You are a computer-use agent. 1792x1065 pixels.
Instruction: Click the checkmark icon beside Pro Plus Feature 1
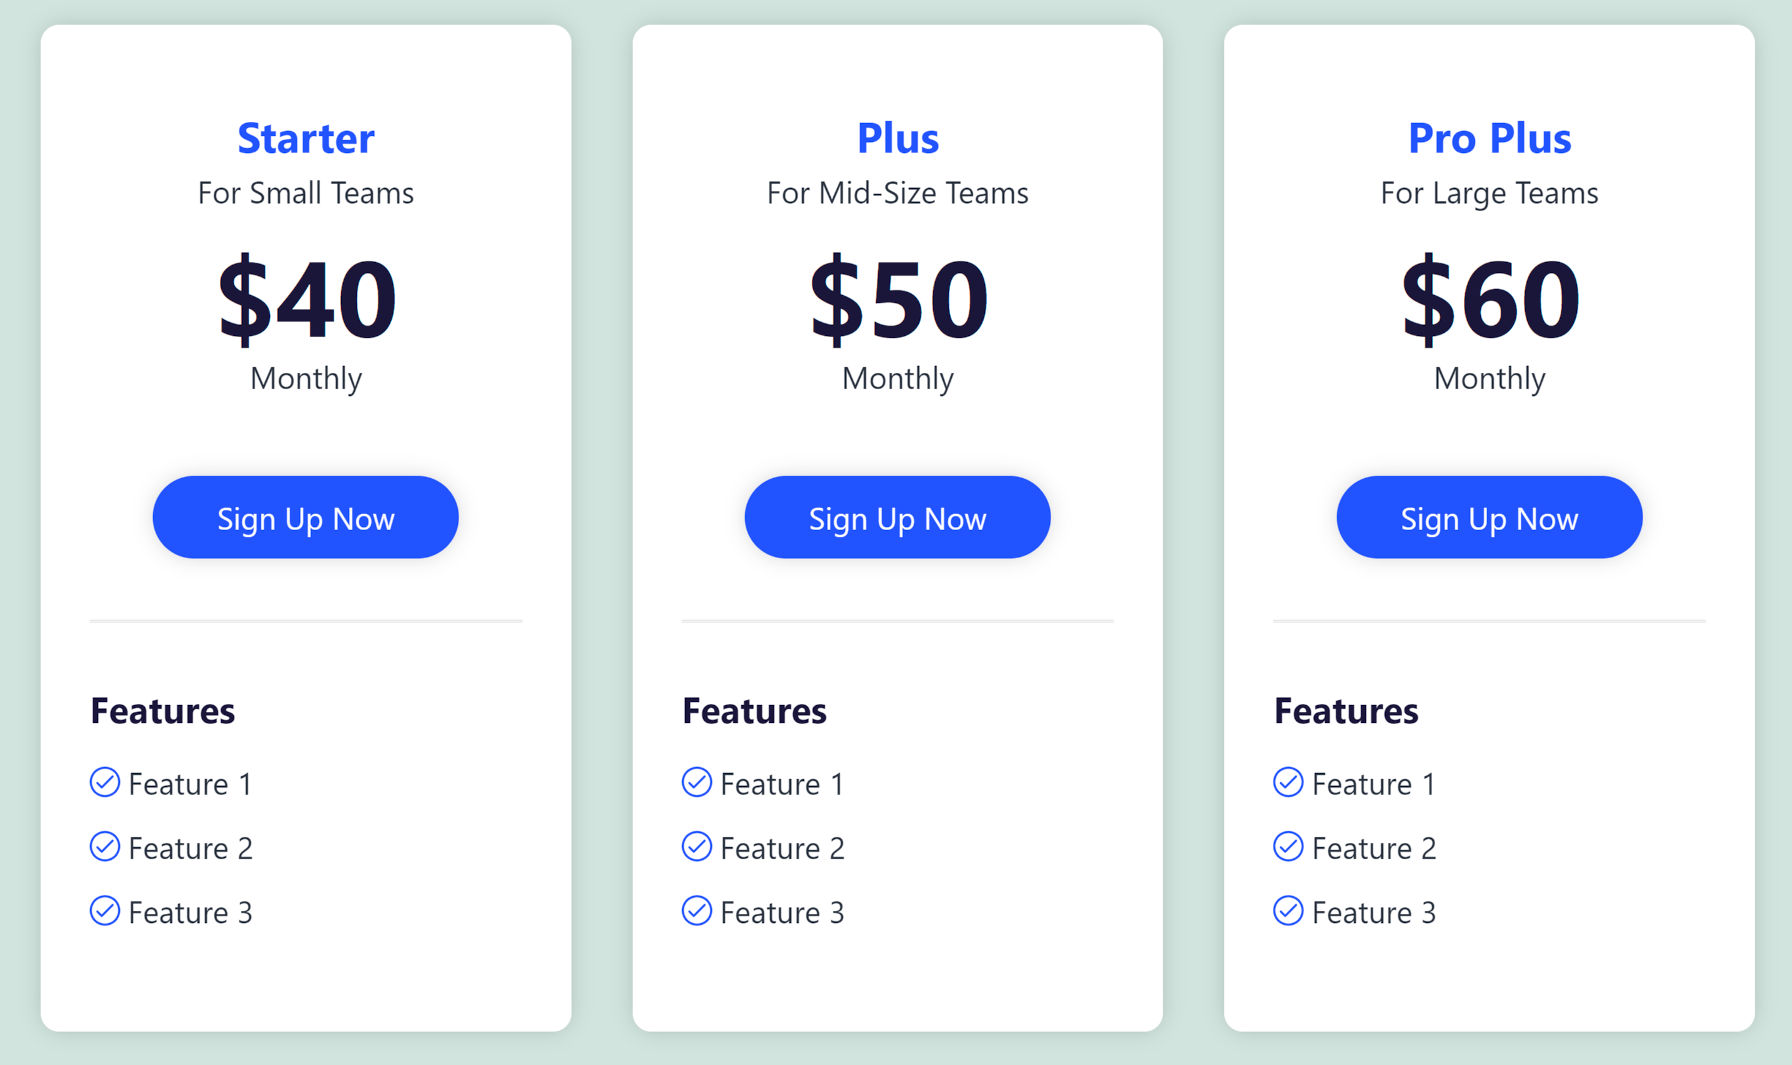(1289, 783)
